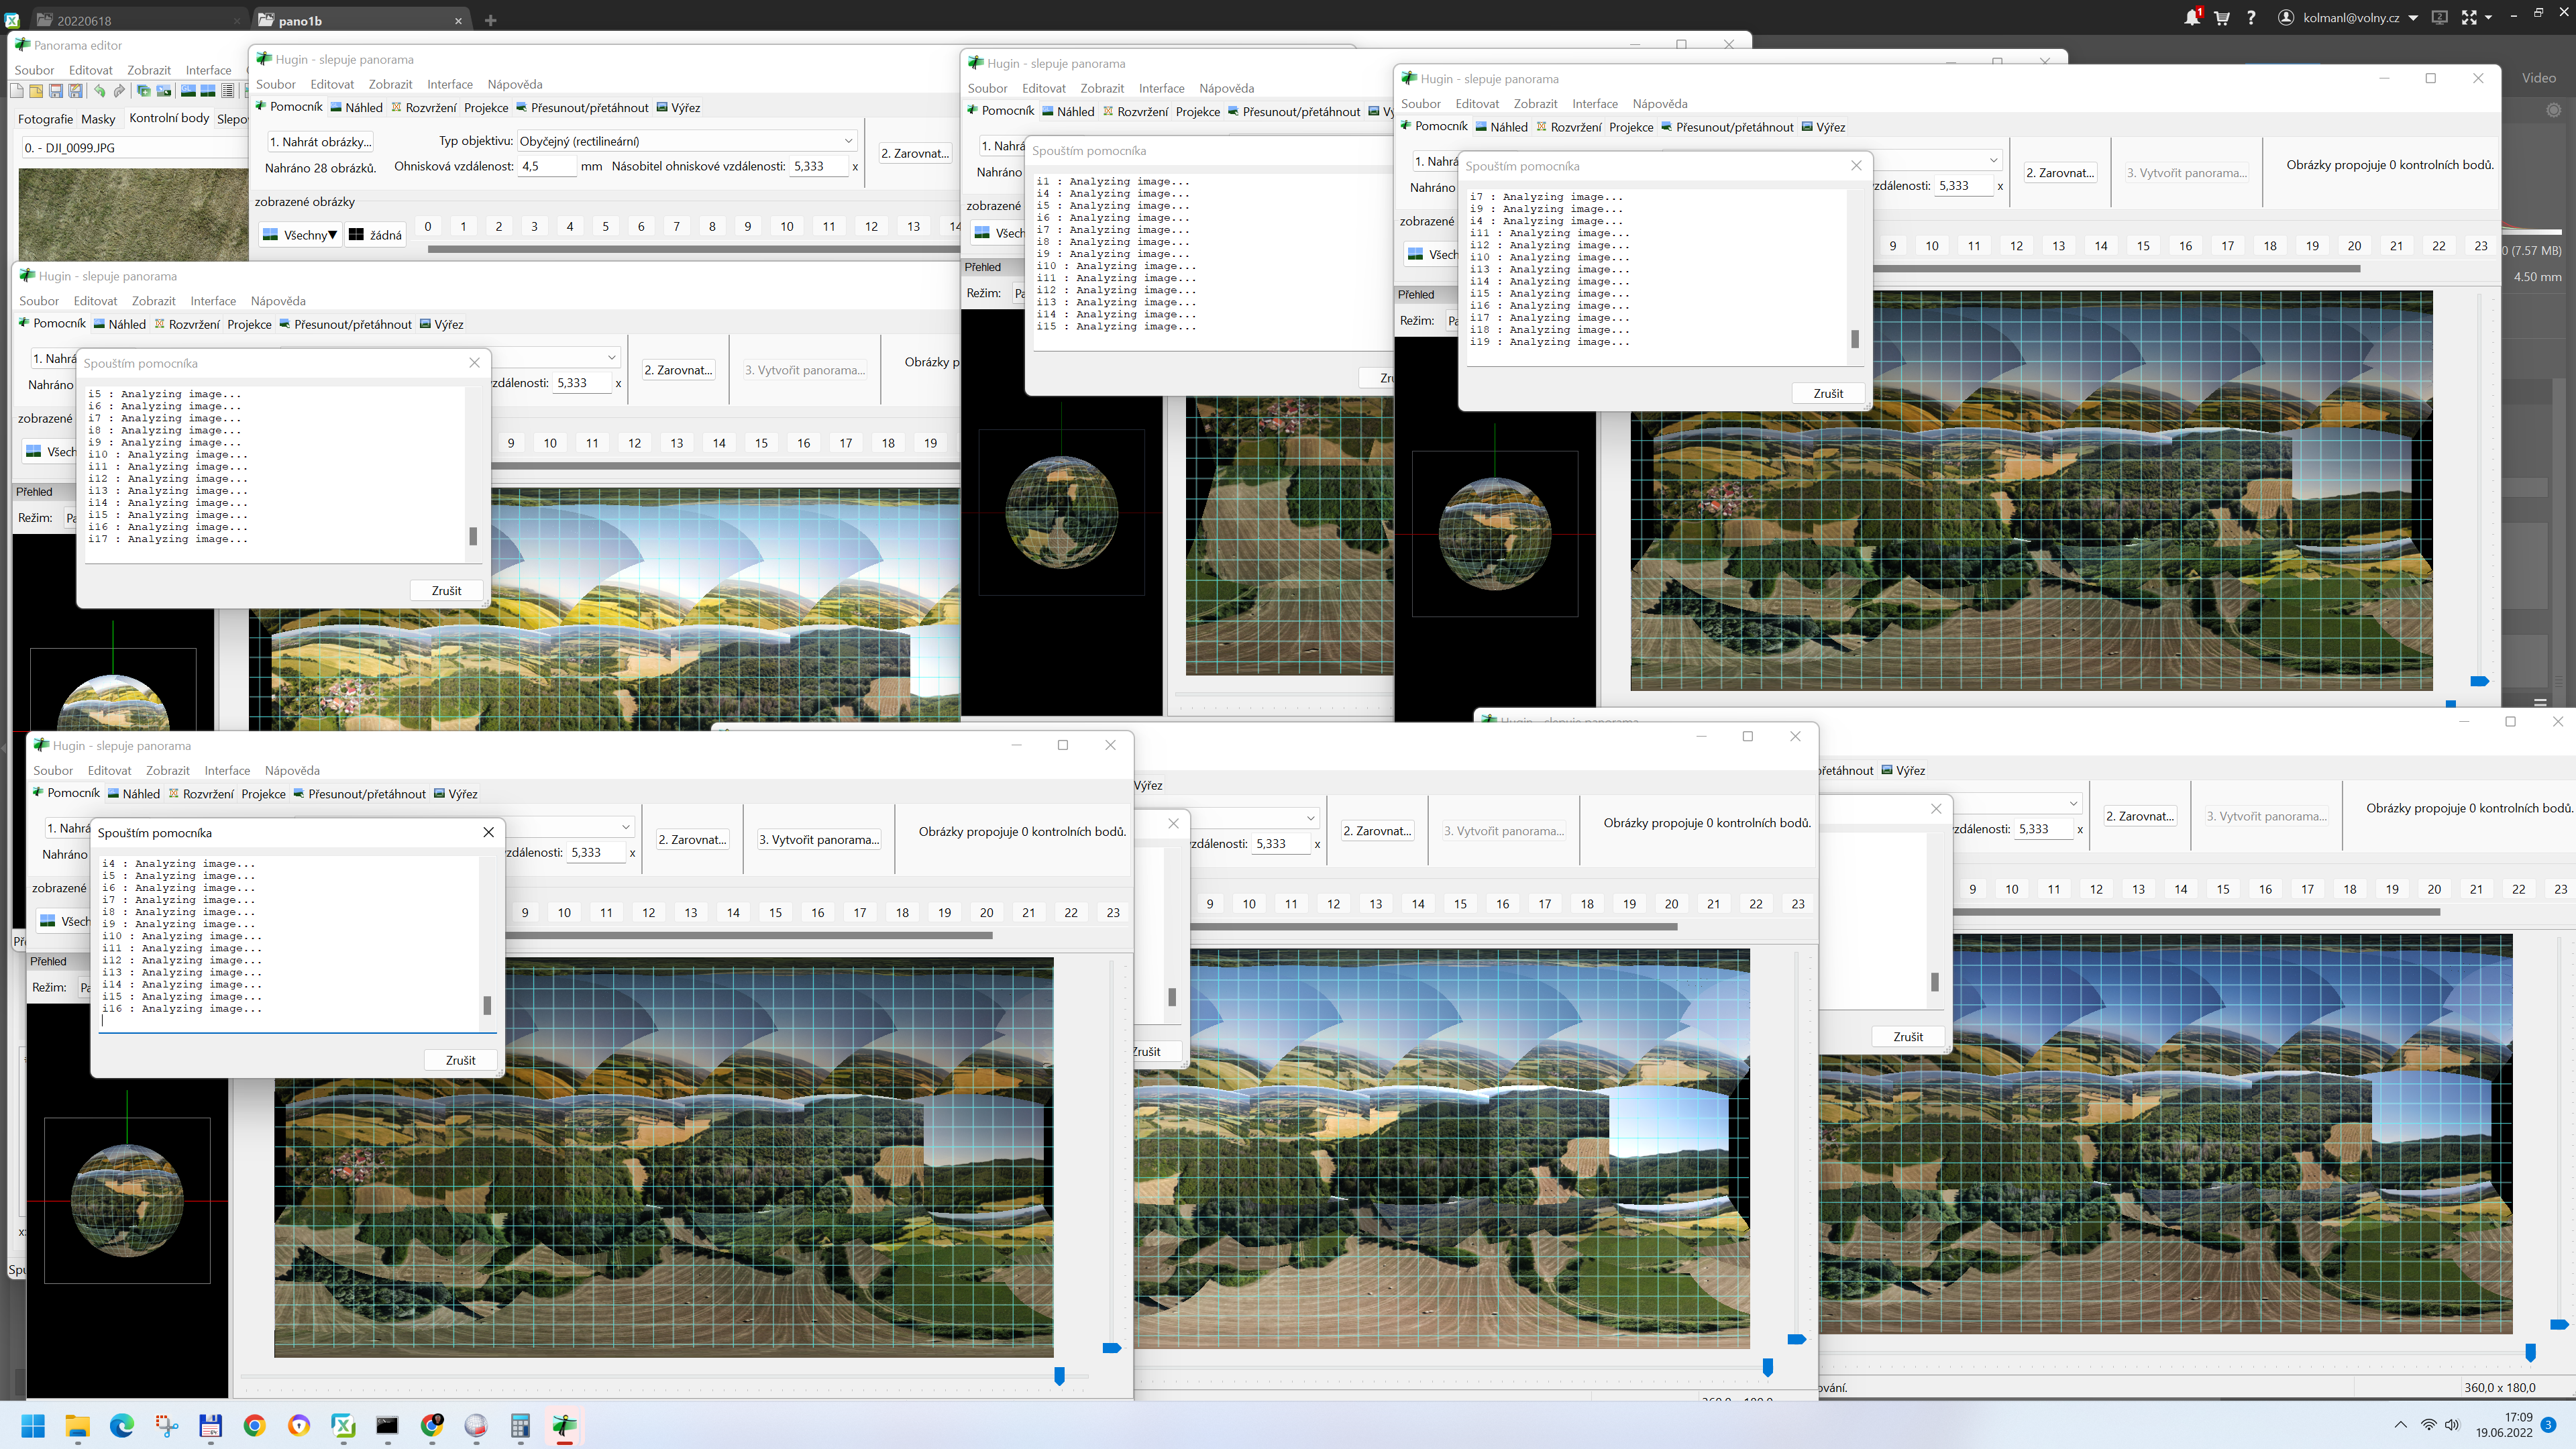Click the Undo arrow in Panorama editor toolbar
The height and width of the screenshot is (1449, 2576).
pos(100,91)
